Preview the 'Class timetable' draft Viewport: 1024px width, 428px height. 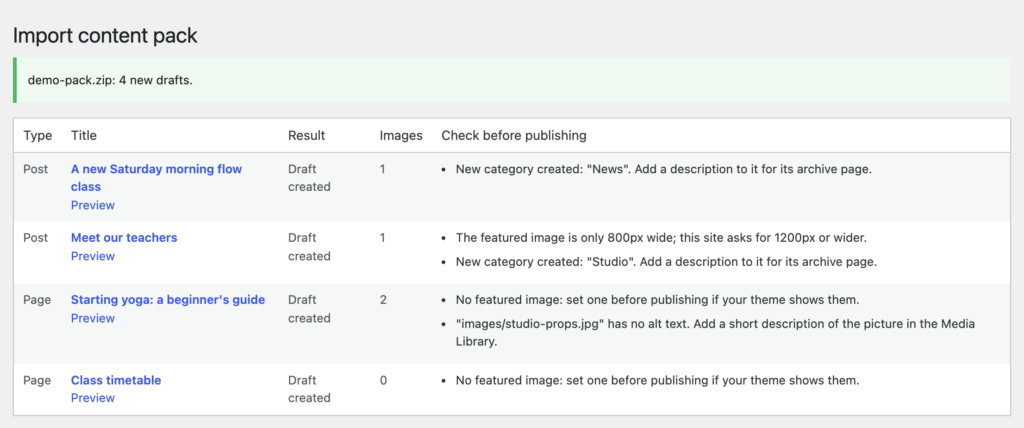[x=93, y=398]
